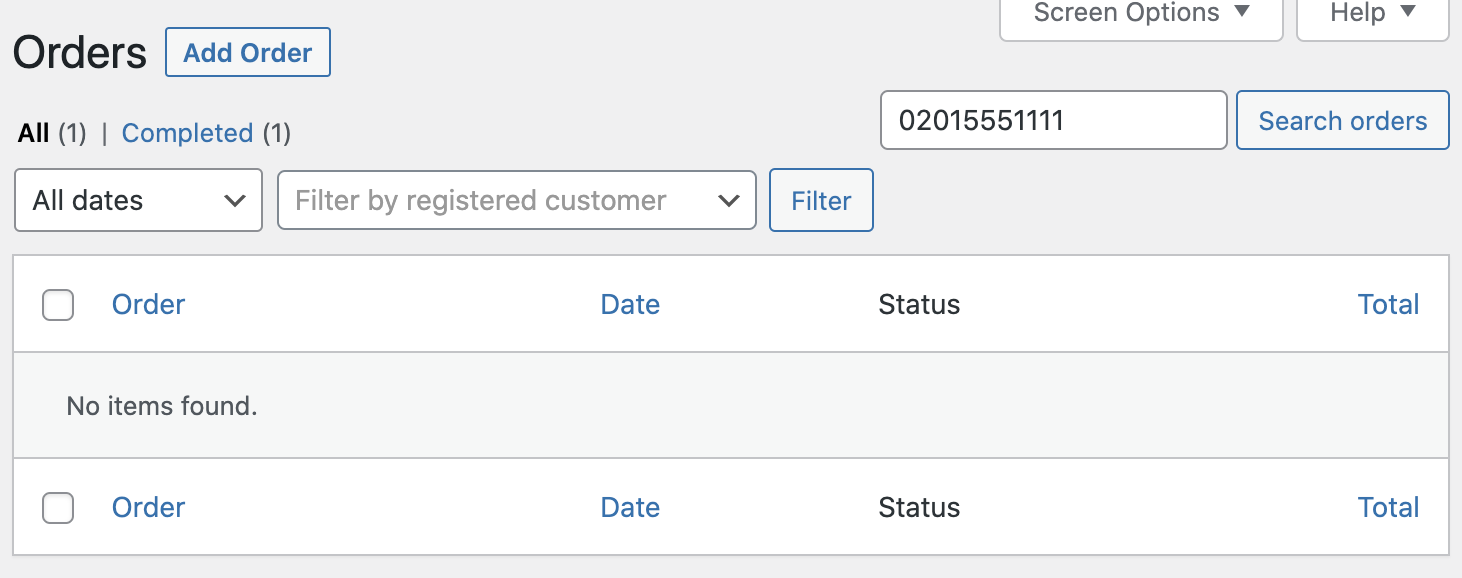
Task: Click inside the order search input field
Action: pos(1053,120)
